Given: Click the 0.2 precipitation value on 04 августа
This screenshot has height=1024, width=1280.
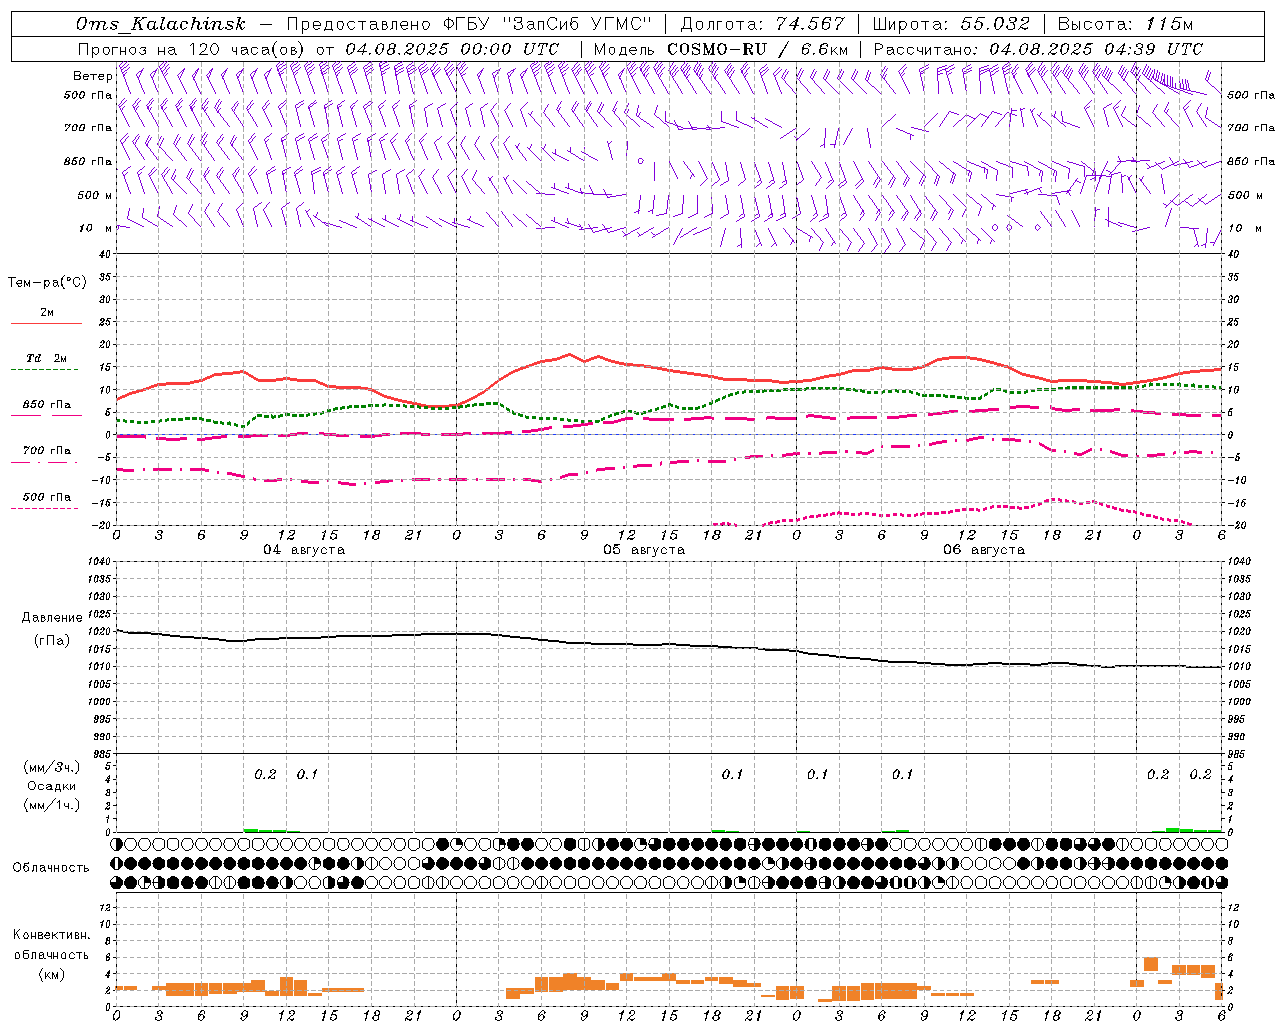Looking at the screenshot, I should coord(265,774).
